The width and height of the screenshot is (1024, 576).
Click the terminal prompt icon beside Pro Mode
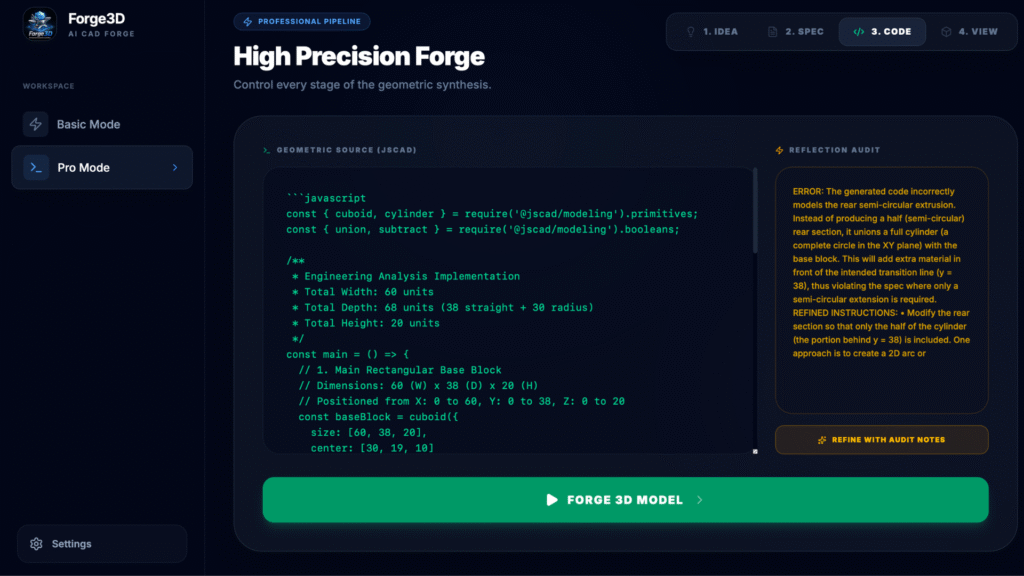(x=36, y=168)
